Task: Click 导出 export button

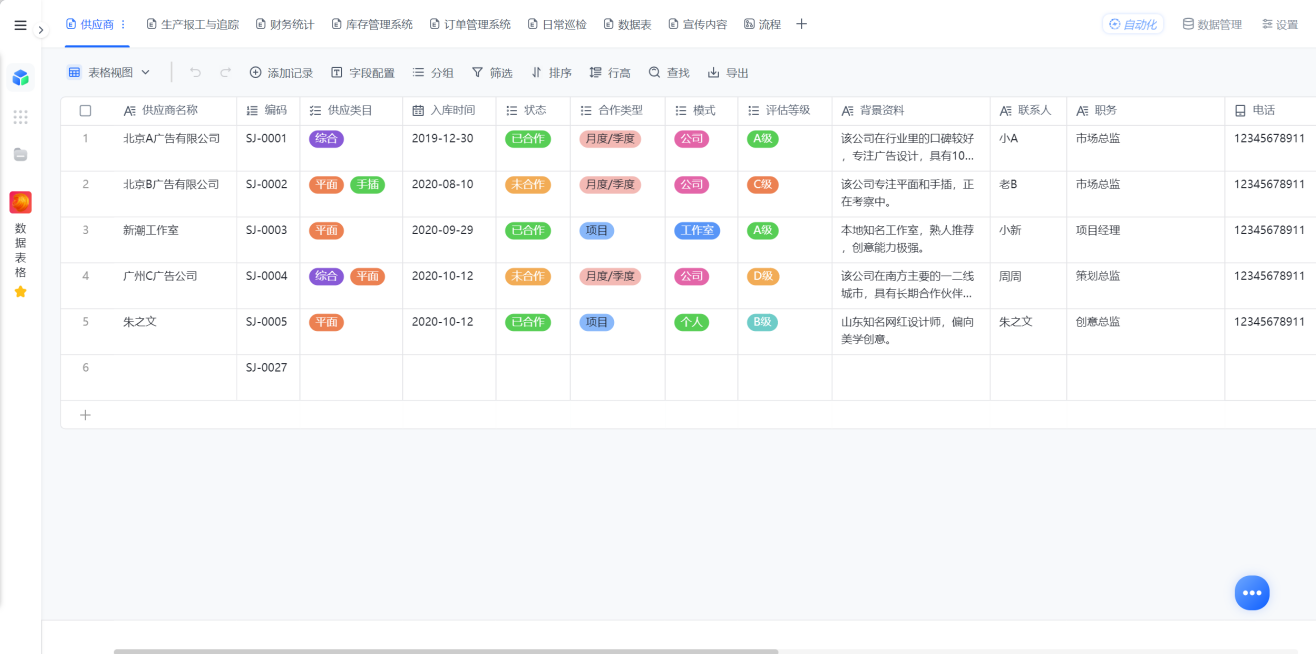Action: point(728,73)
